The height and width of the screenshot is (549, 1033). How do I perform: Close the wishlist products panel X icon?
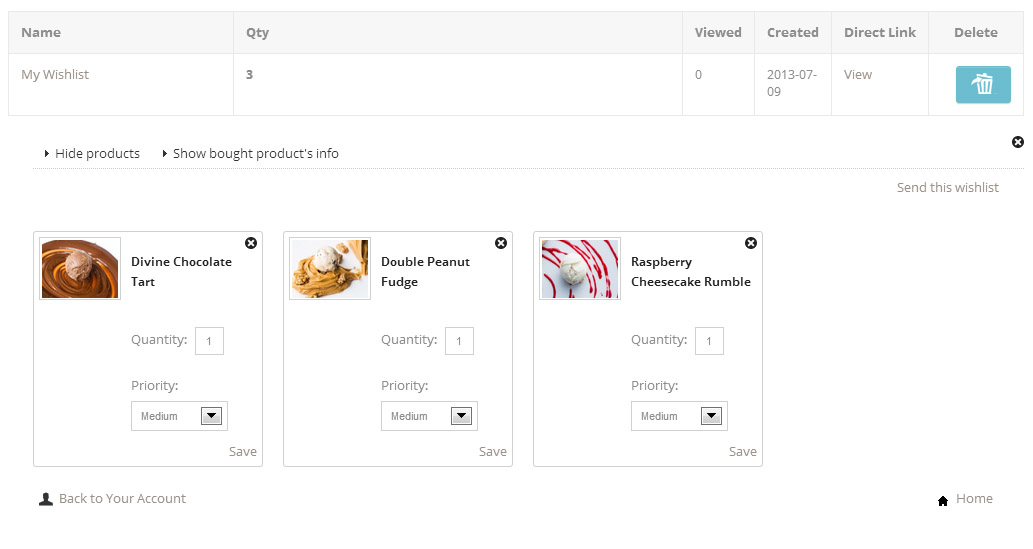[x=1018, y=142]
